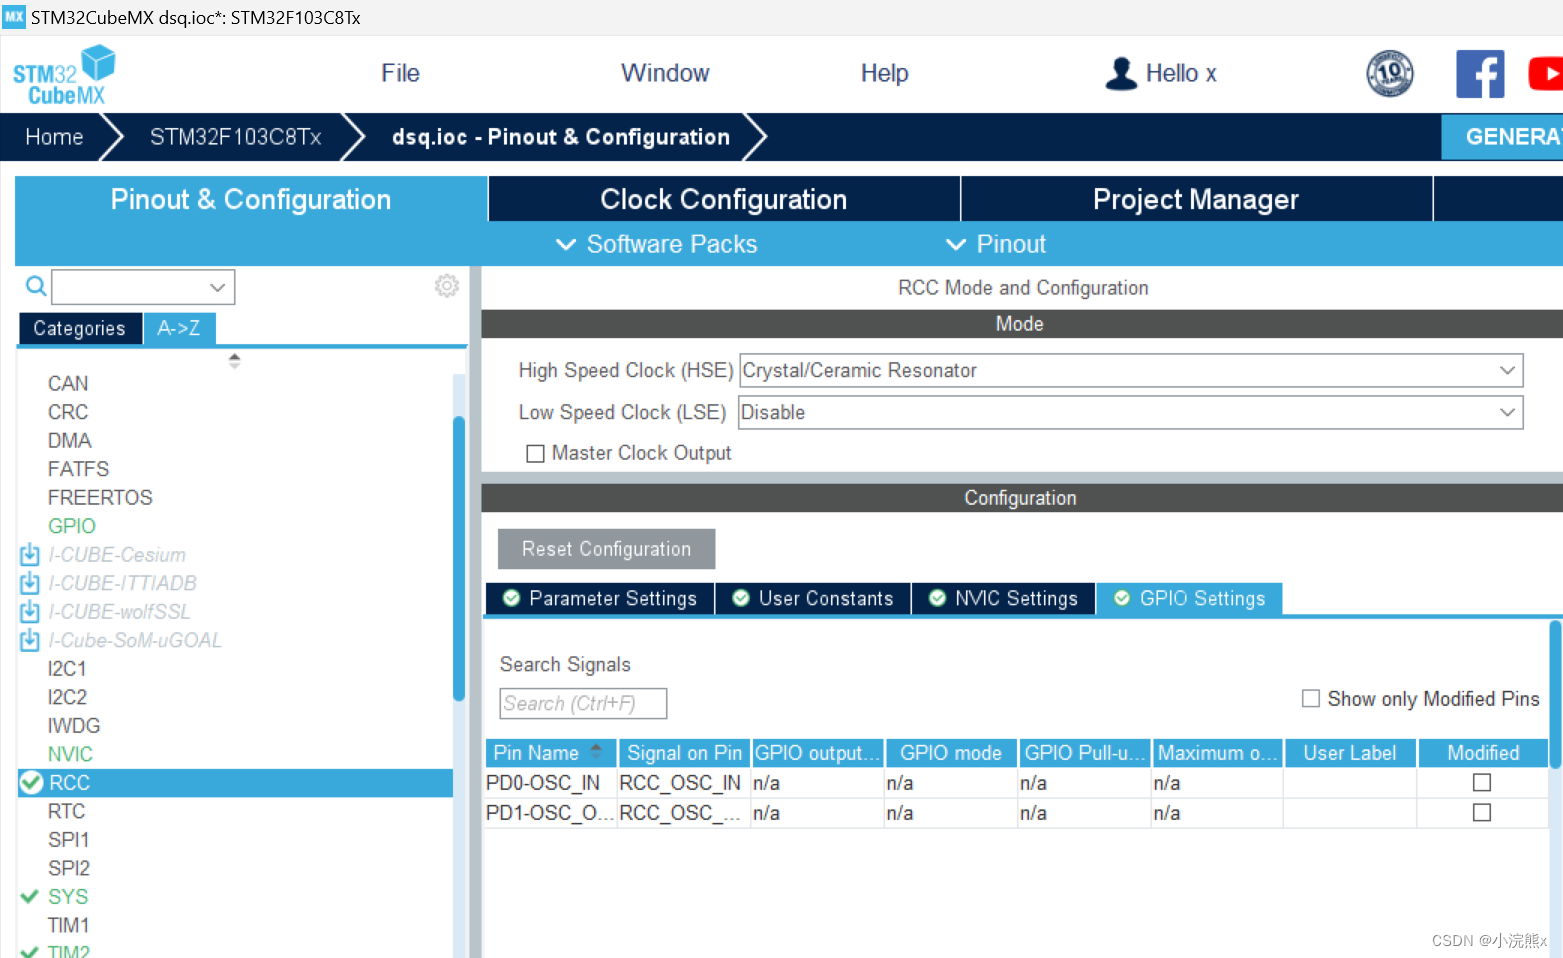Select FREERTOS in the category list
The height and width of the screenshot is (958, 1563).
100,497
